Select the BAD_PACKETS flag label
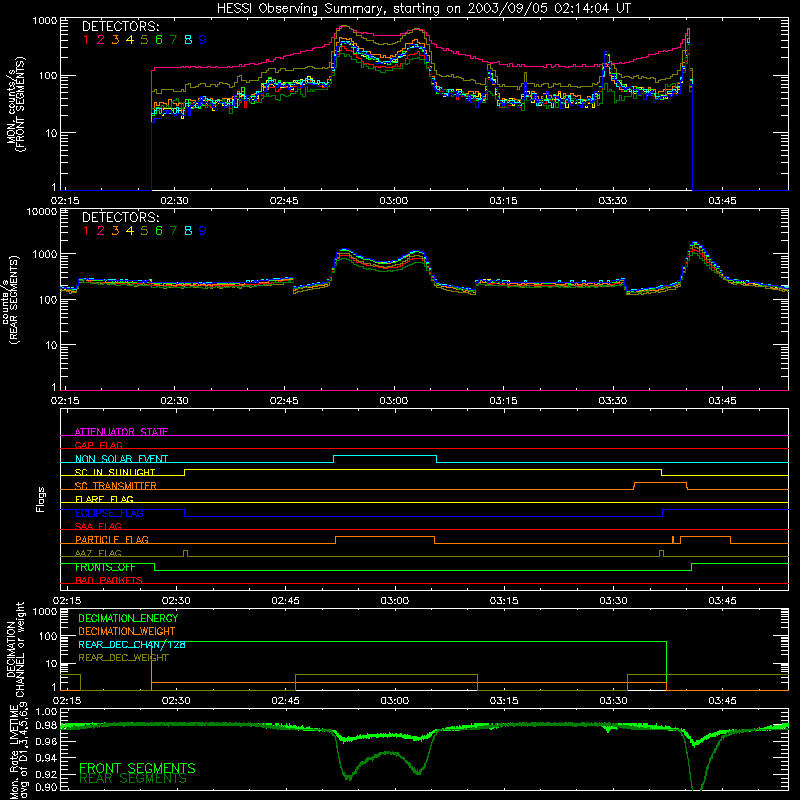Screen dimensions: 800x800 click(x=109, y=580)
